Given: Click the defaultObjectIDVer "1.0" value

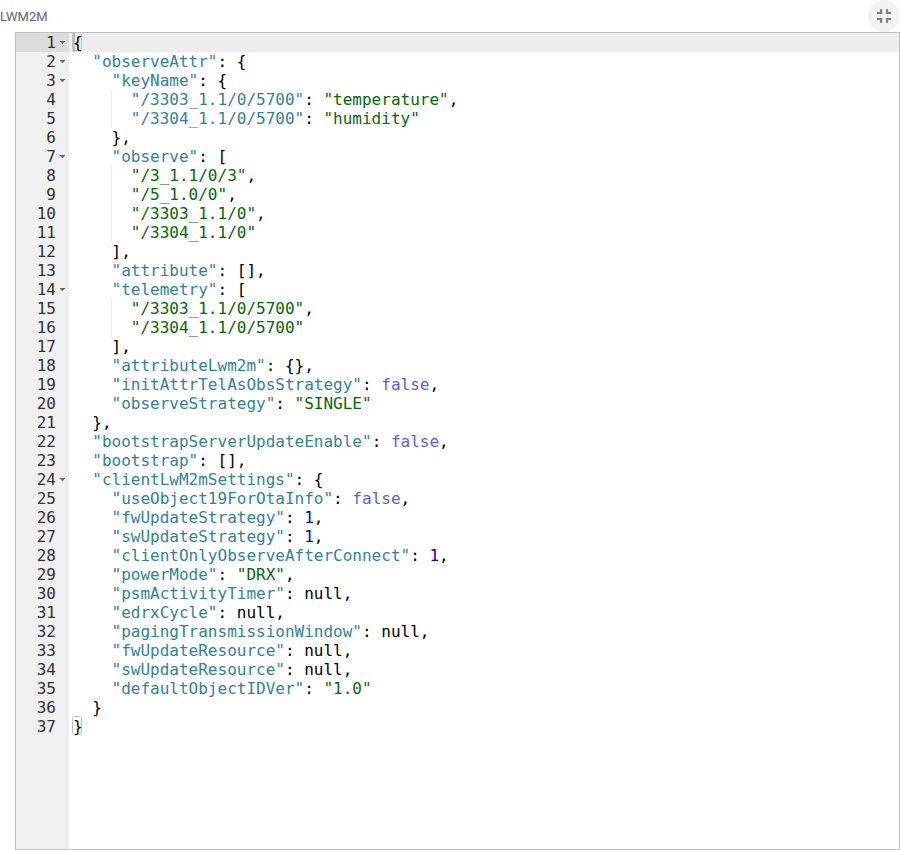Looking at the screenshot, I should (x=347, y=688).
